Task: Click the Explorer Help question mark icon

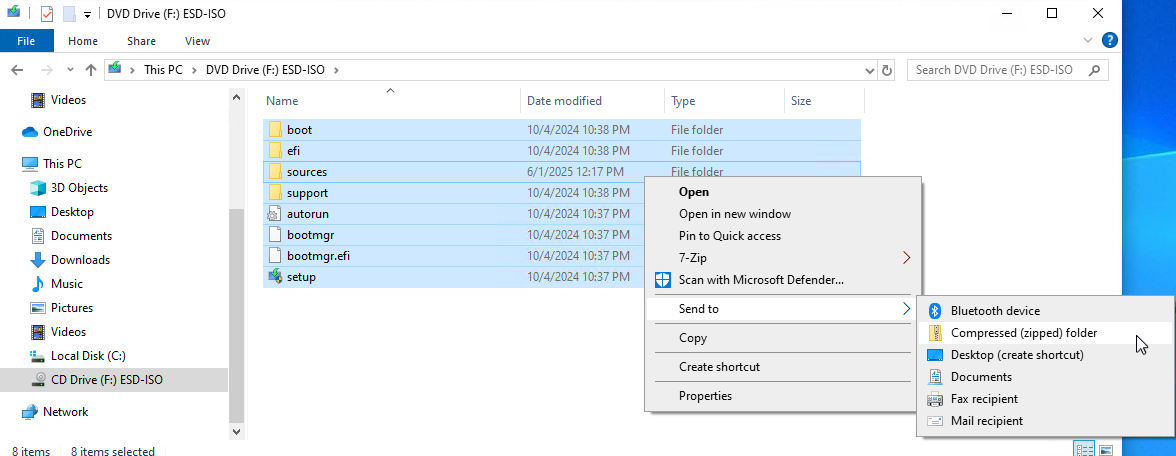Action: 1109,40
